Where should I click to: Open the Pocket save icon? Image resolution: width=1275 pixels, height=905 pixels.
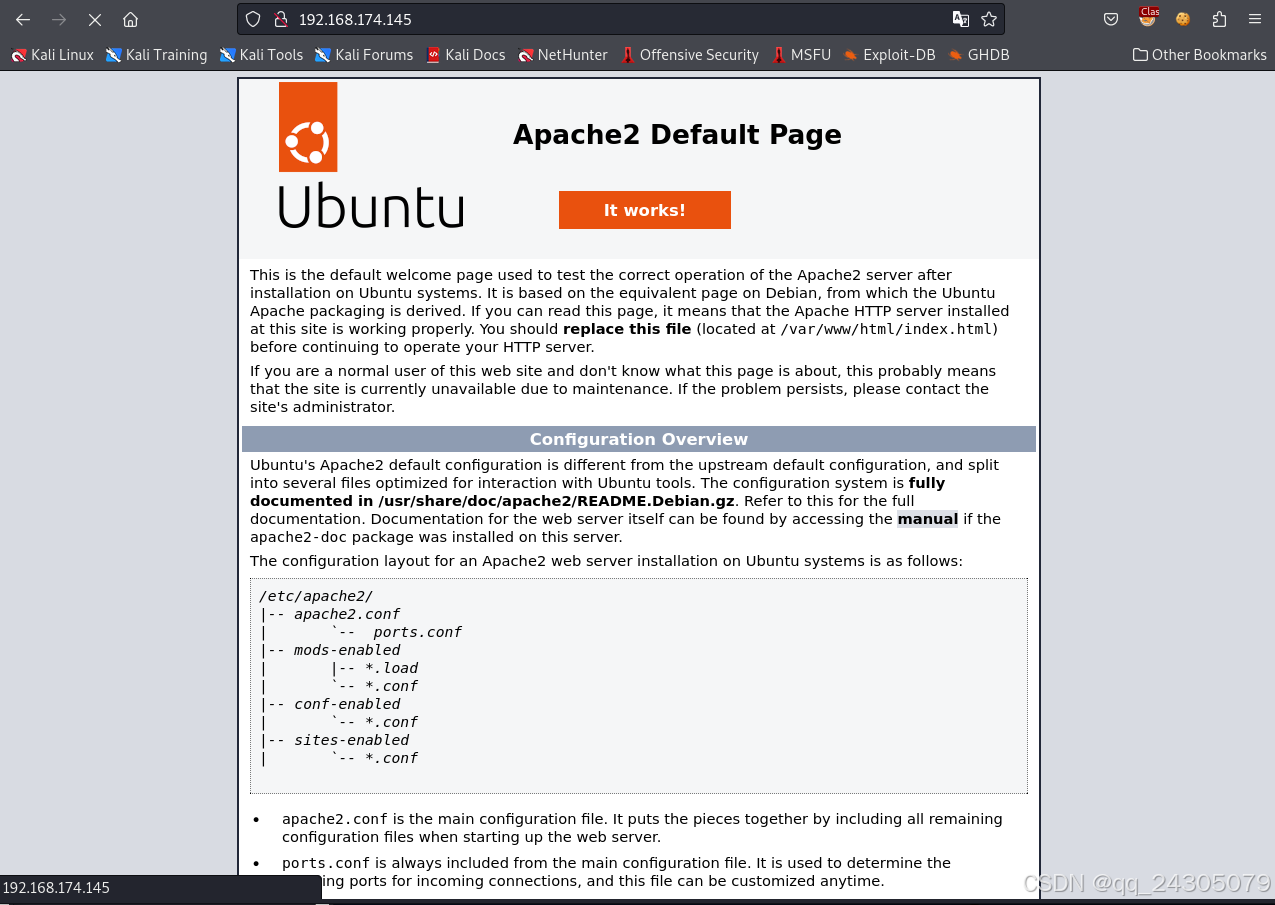click(x=1111, y=19)
